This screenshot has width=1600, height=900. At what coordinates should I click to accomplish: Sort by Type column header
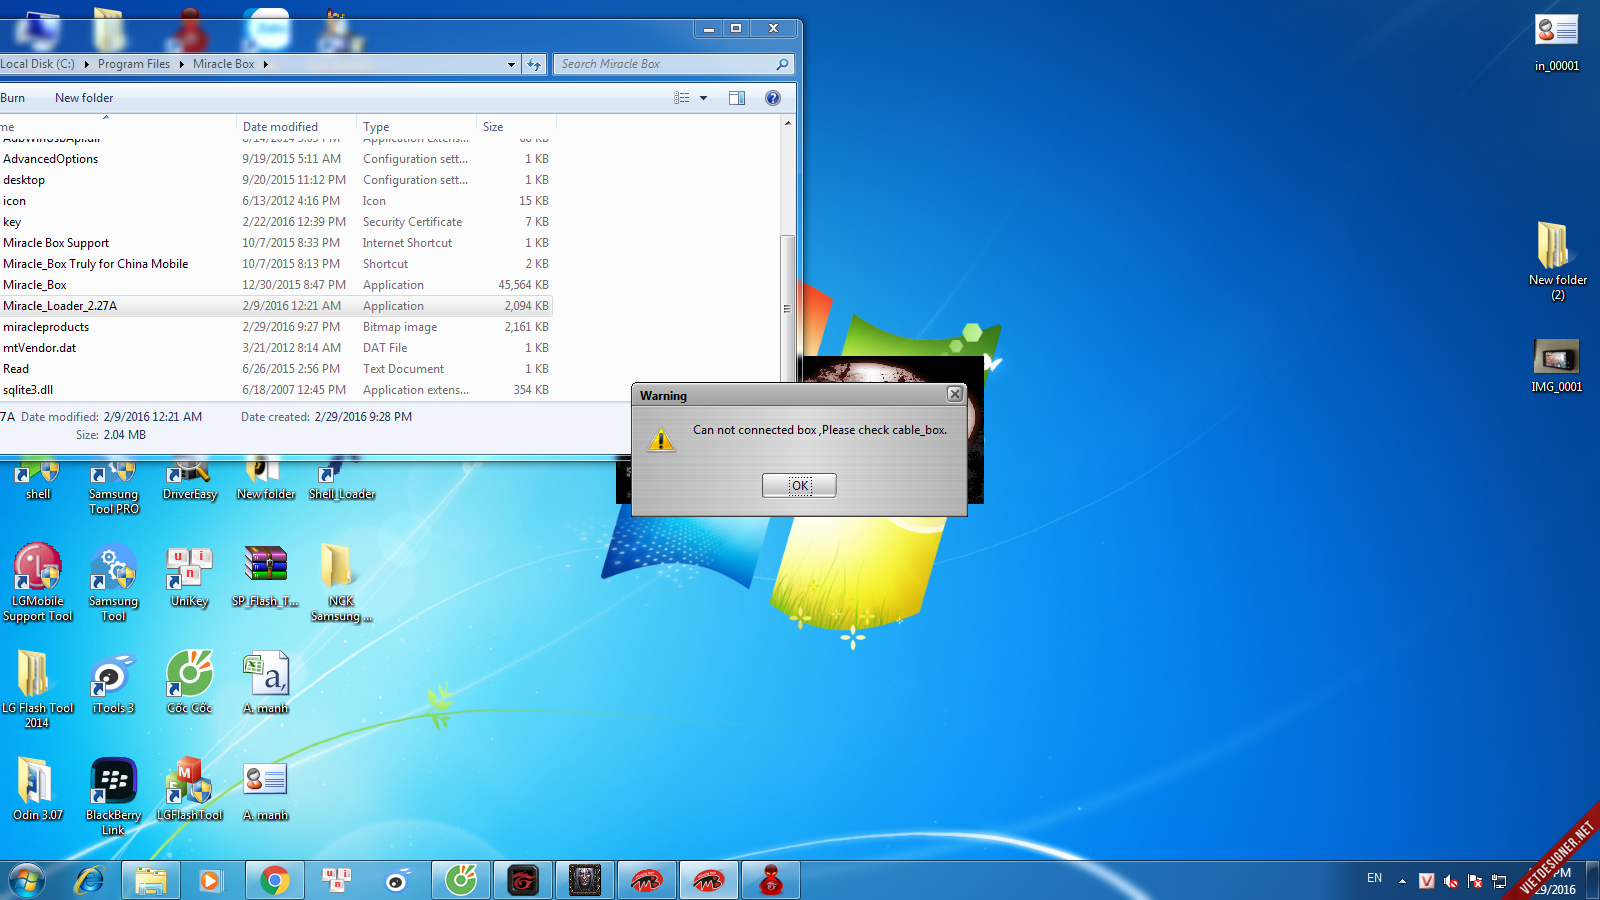[415, 127]
